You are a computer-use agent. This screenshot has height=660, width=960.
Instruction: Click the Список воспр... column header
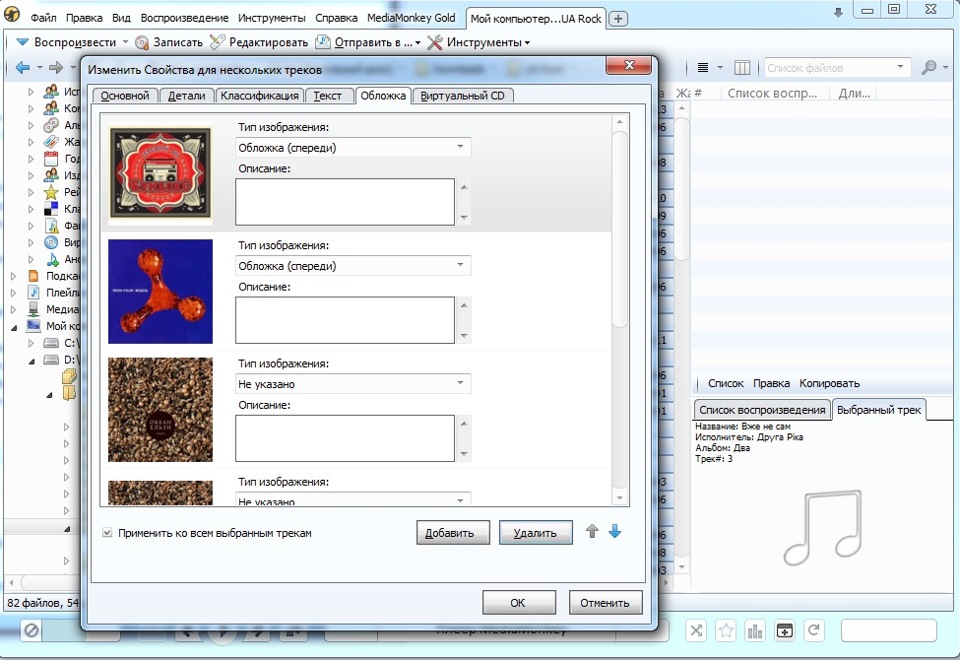tap(772, 94)
